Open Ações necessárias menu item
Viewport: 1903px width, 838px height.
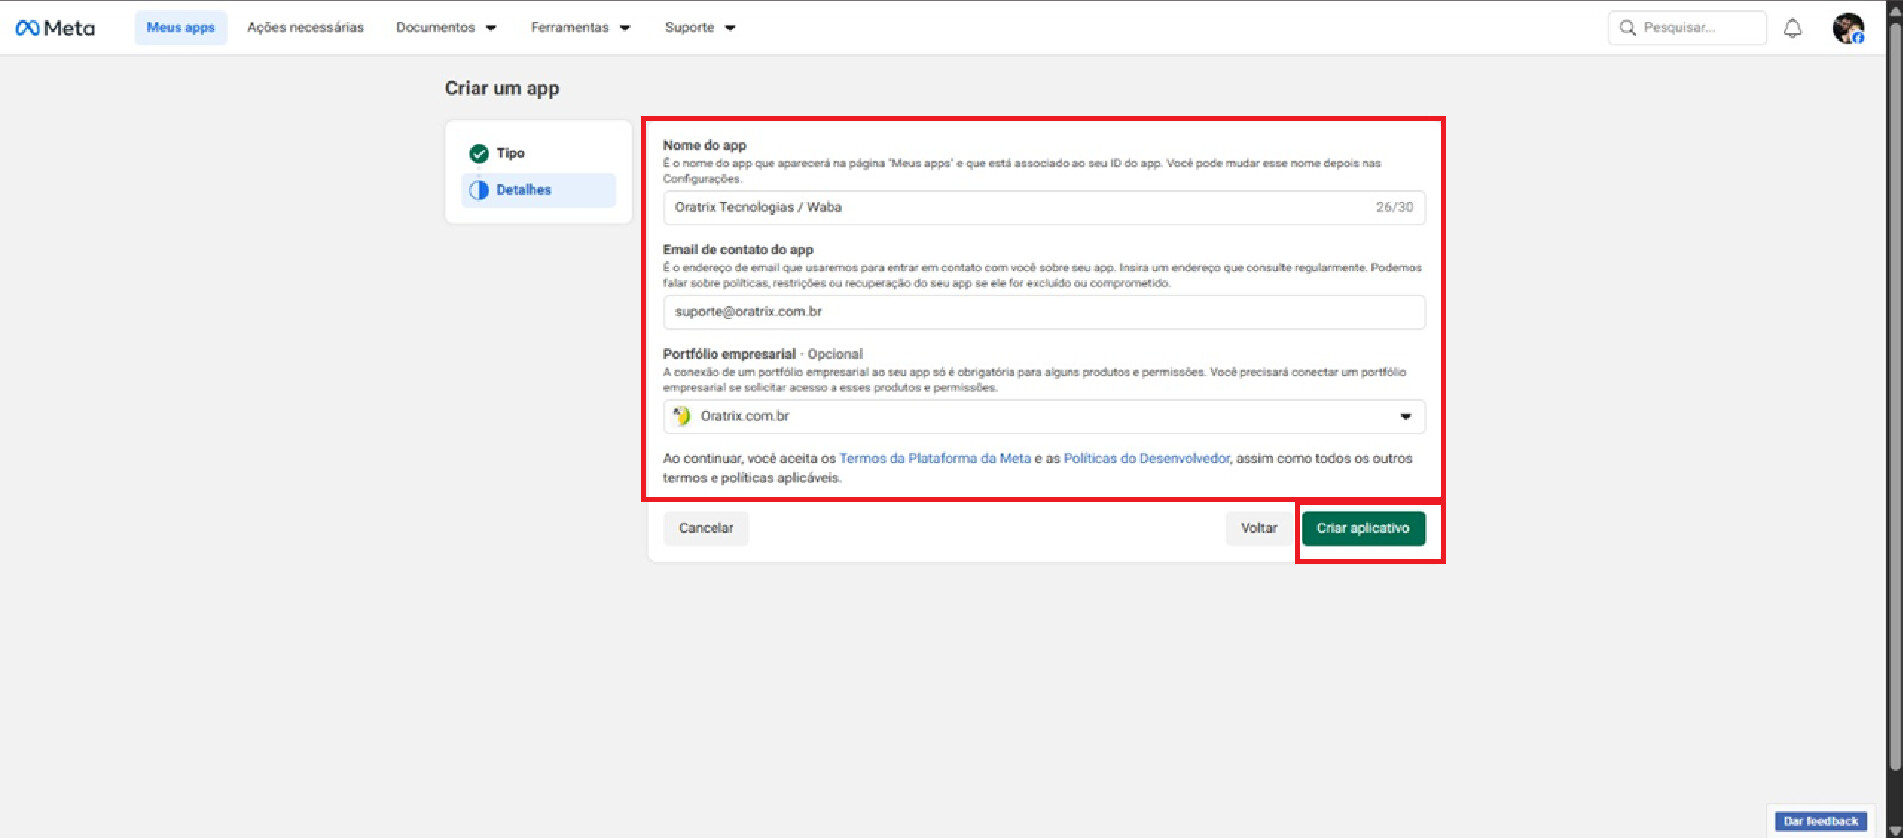coord(305,28)
